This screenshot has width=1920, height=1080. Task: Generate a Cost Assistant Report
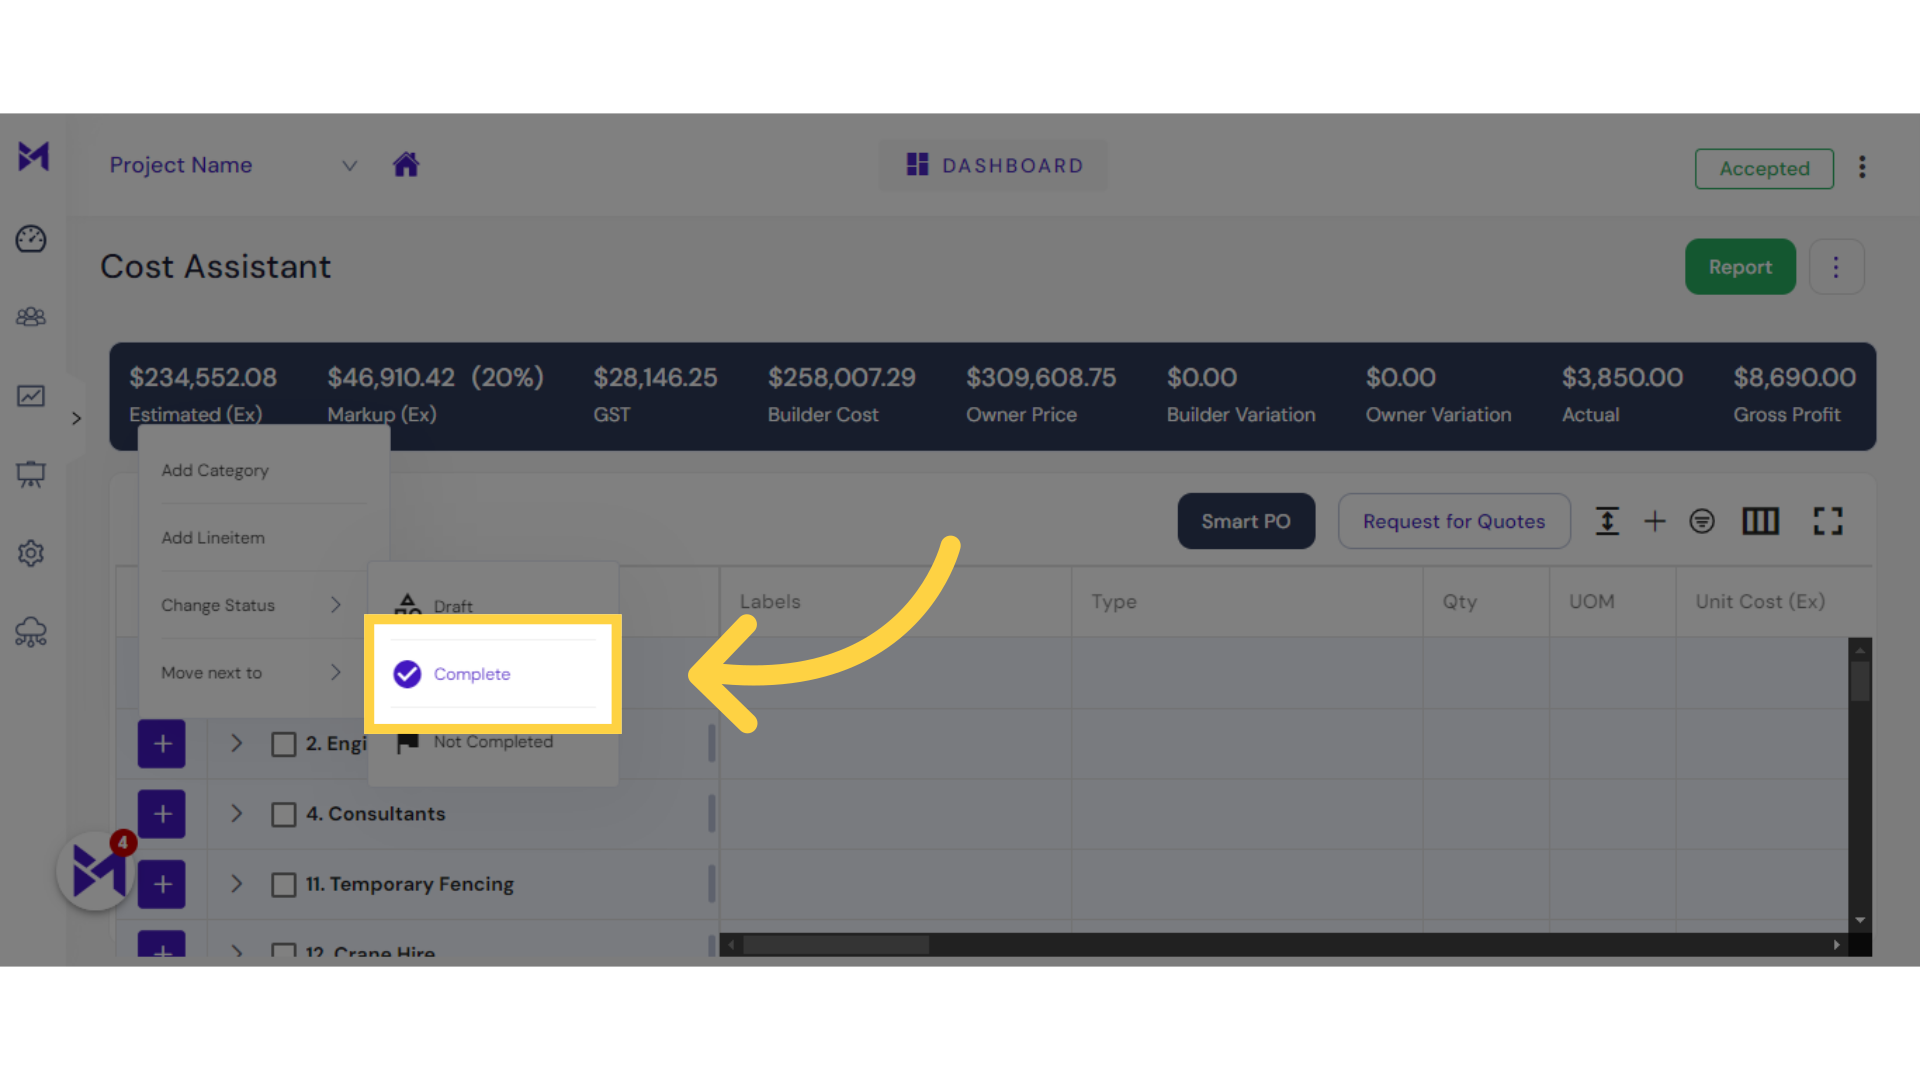coord(1739,266)
